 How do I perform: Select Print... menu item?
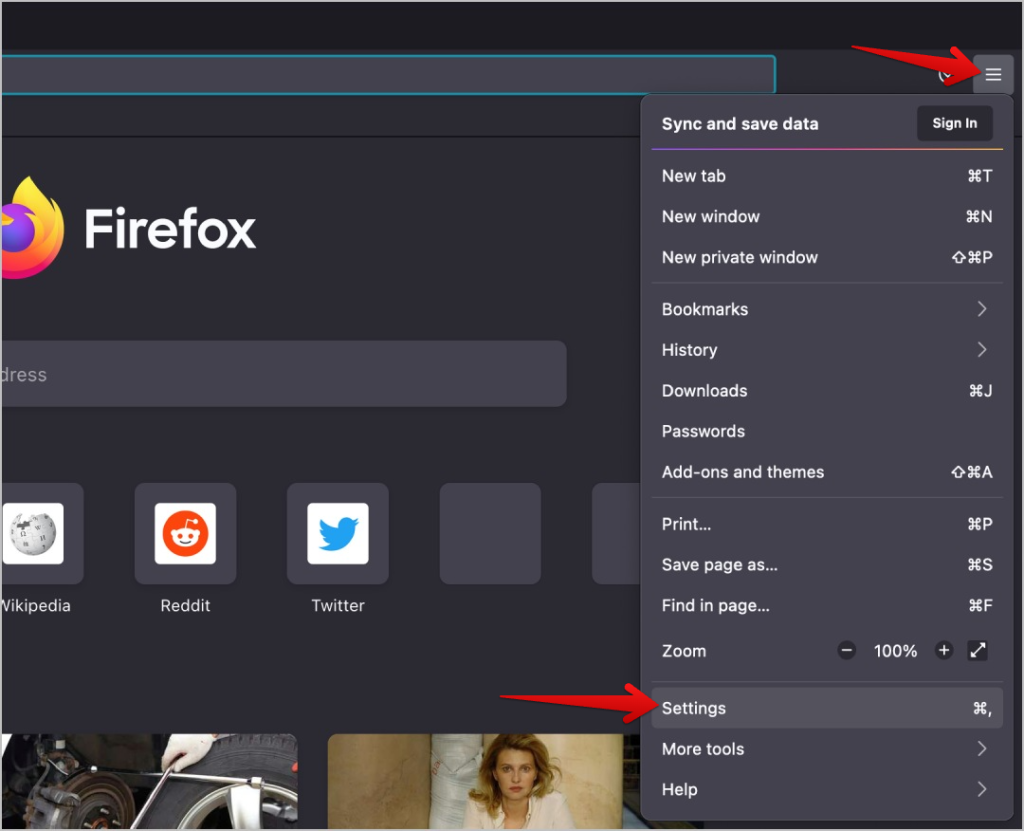[827, 524]
